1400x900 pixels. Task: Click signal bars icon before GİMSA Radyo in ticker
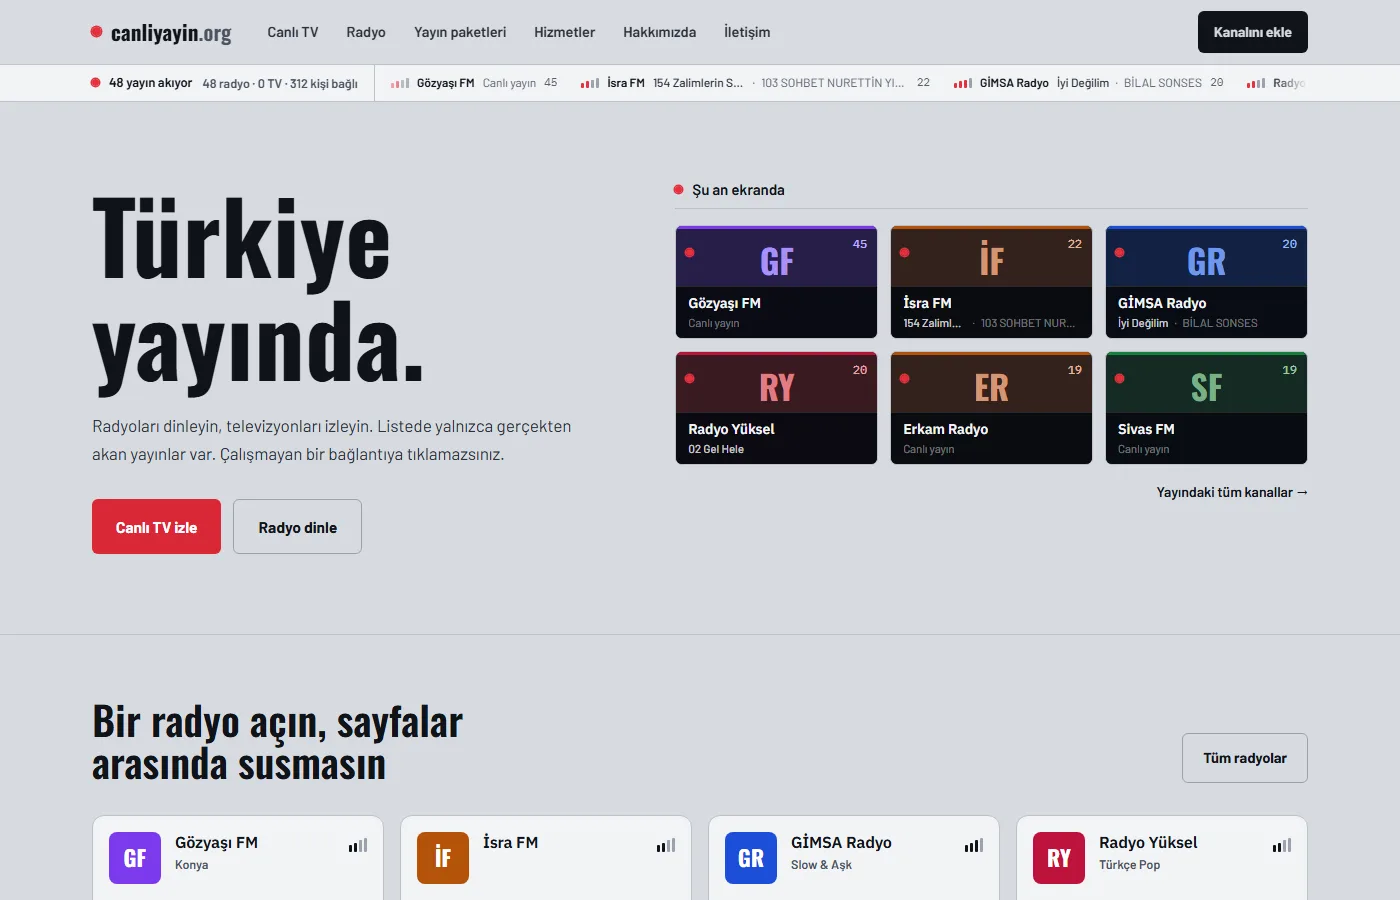pos(963,83)
